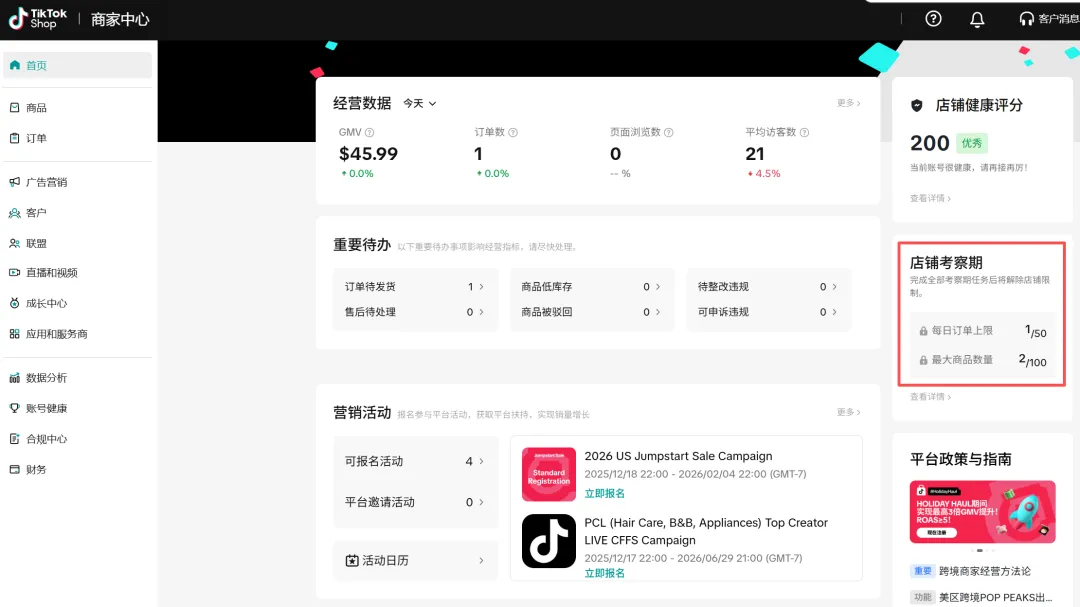Expand 更多 in the 营销活动 panel
The width and height of the screenshot is (1080, 607).
click(848, 412)
